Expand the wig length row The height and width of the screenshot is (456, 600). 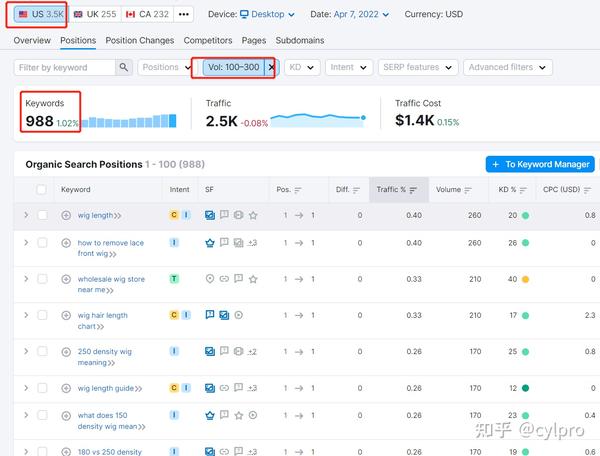(x=26, y=215)
